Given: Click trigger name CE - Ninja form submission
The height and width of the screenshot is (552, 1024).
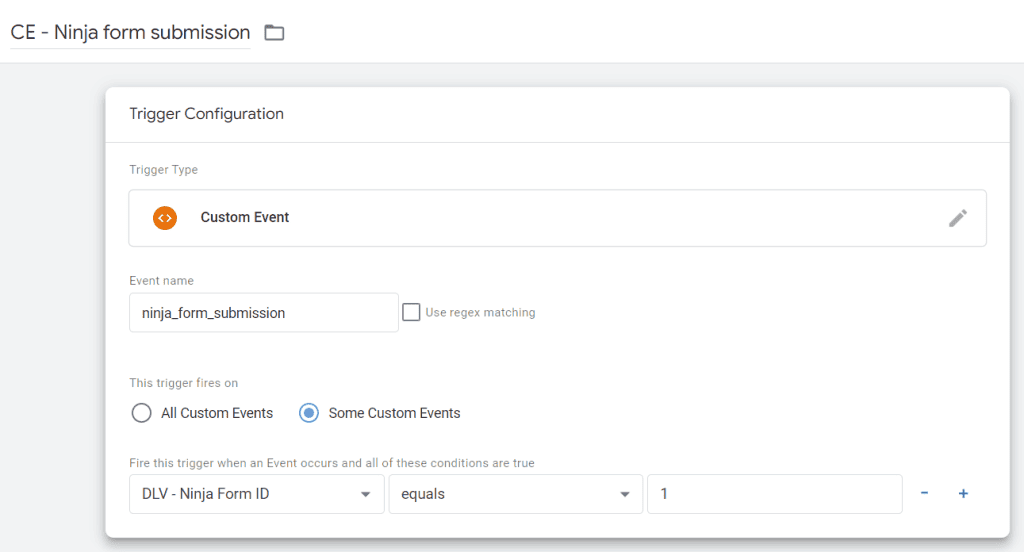Looking at the screenshot, I should coord(131,33).
